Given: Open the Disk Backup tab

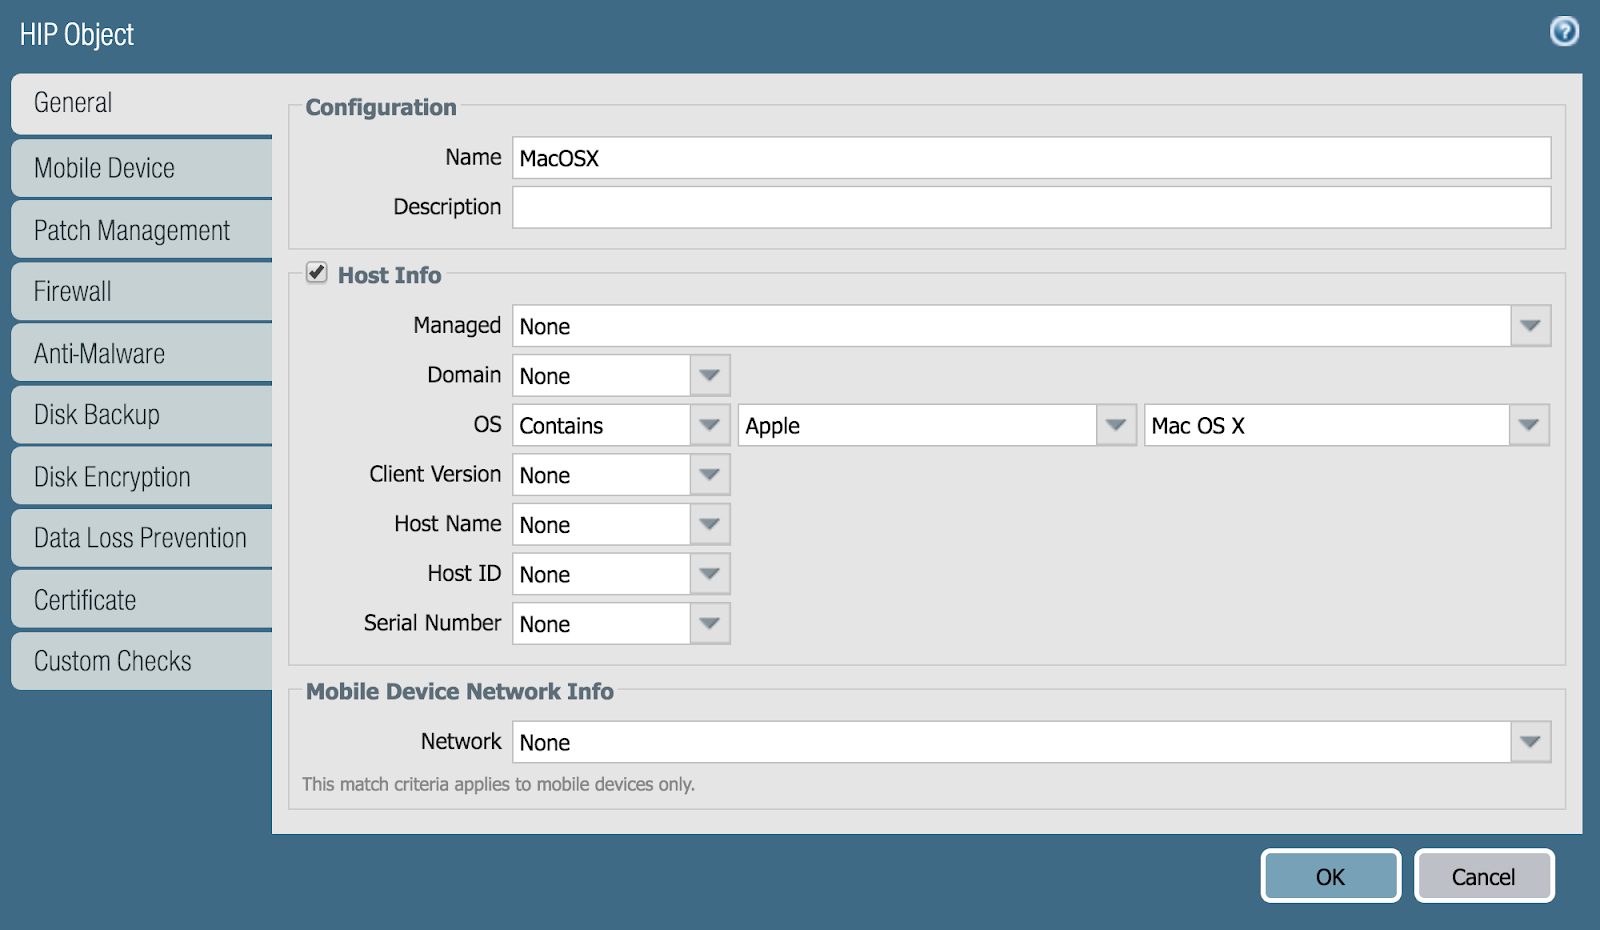Looking at the screenshot, I should coord(142,415).
